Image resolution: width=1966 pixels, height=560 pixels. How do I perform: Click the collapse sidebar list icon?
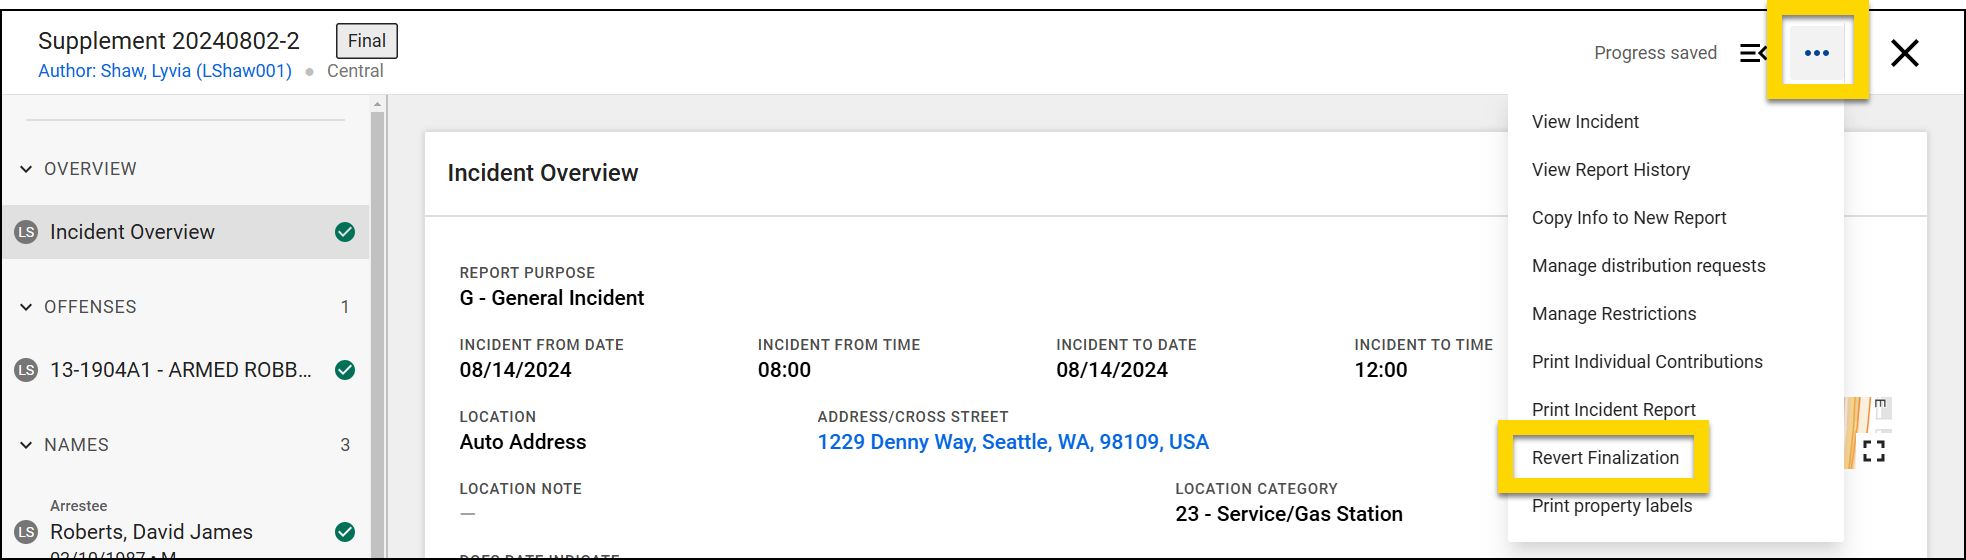(x=1752, y=53)
